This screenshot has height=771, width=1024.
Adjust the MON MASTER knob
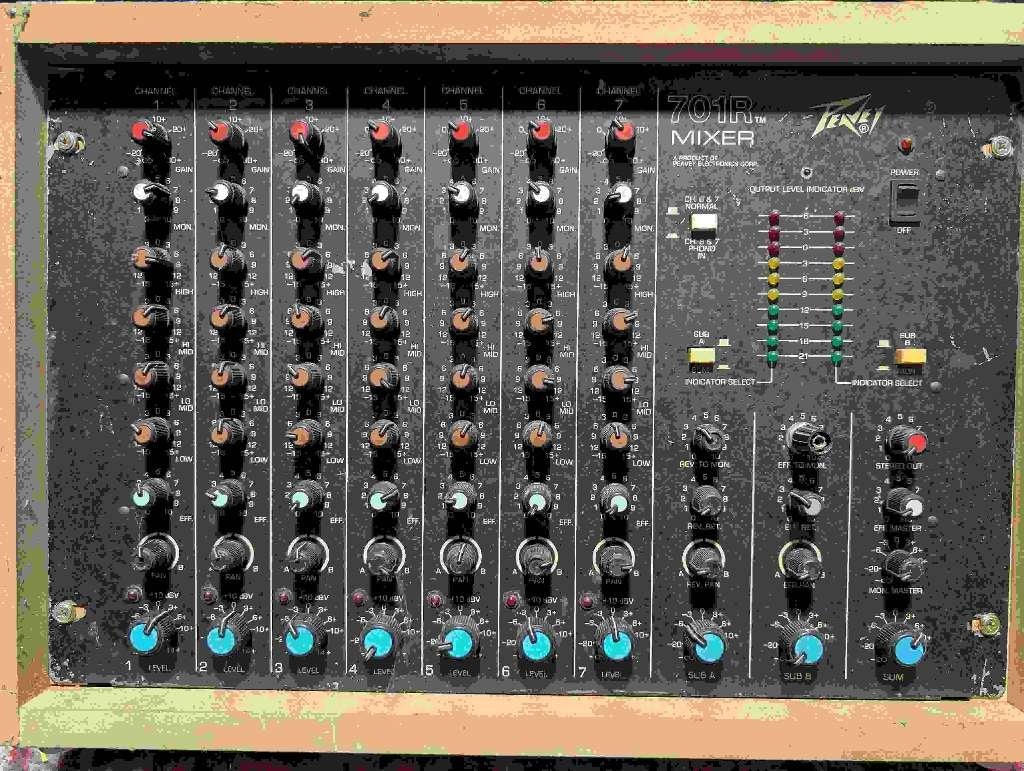click(x=903, y=565)
